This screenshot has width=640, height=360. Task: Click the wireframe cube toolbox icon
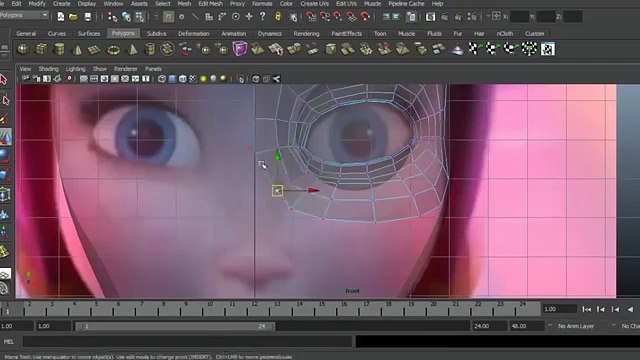(4, 194)
